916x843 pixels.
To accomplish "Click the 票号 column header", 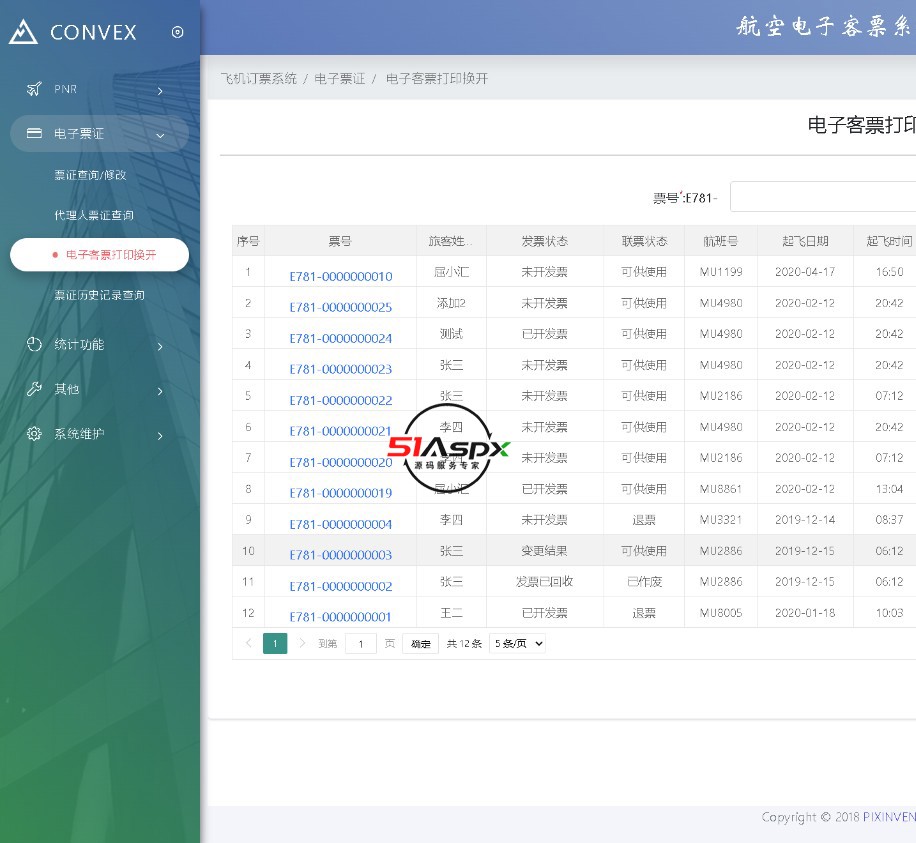I will pos(340,241).
